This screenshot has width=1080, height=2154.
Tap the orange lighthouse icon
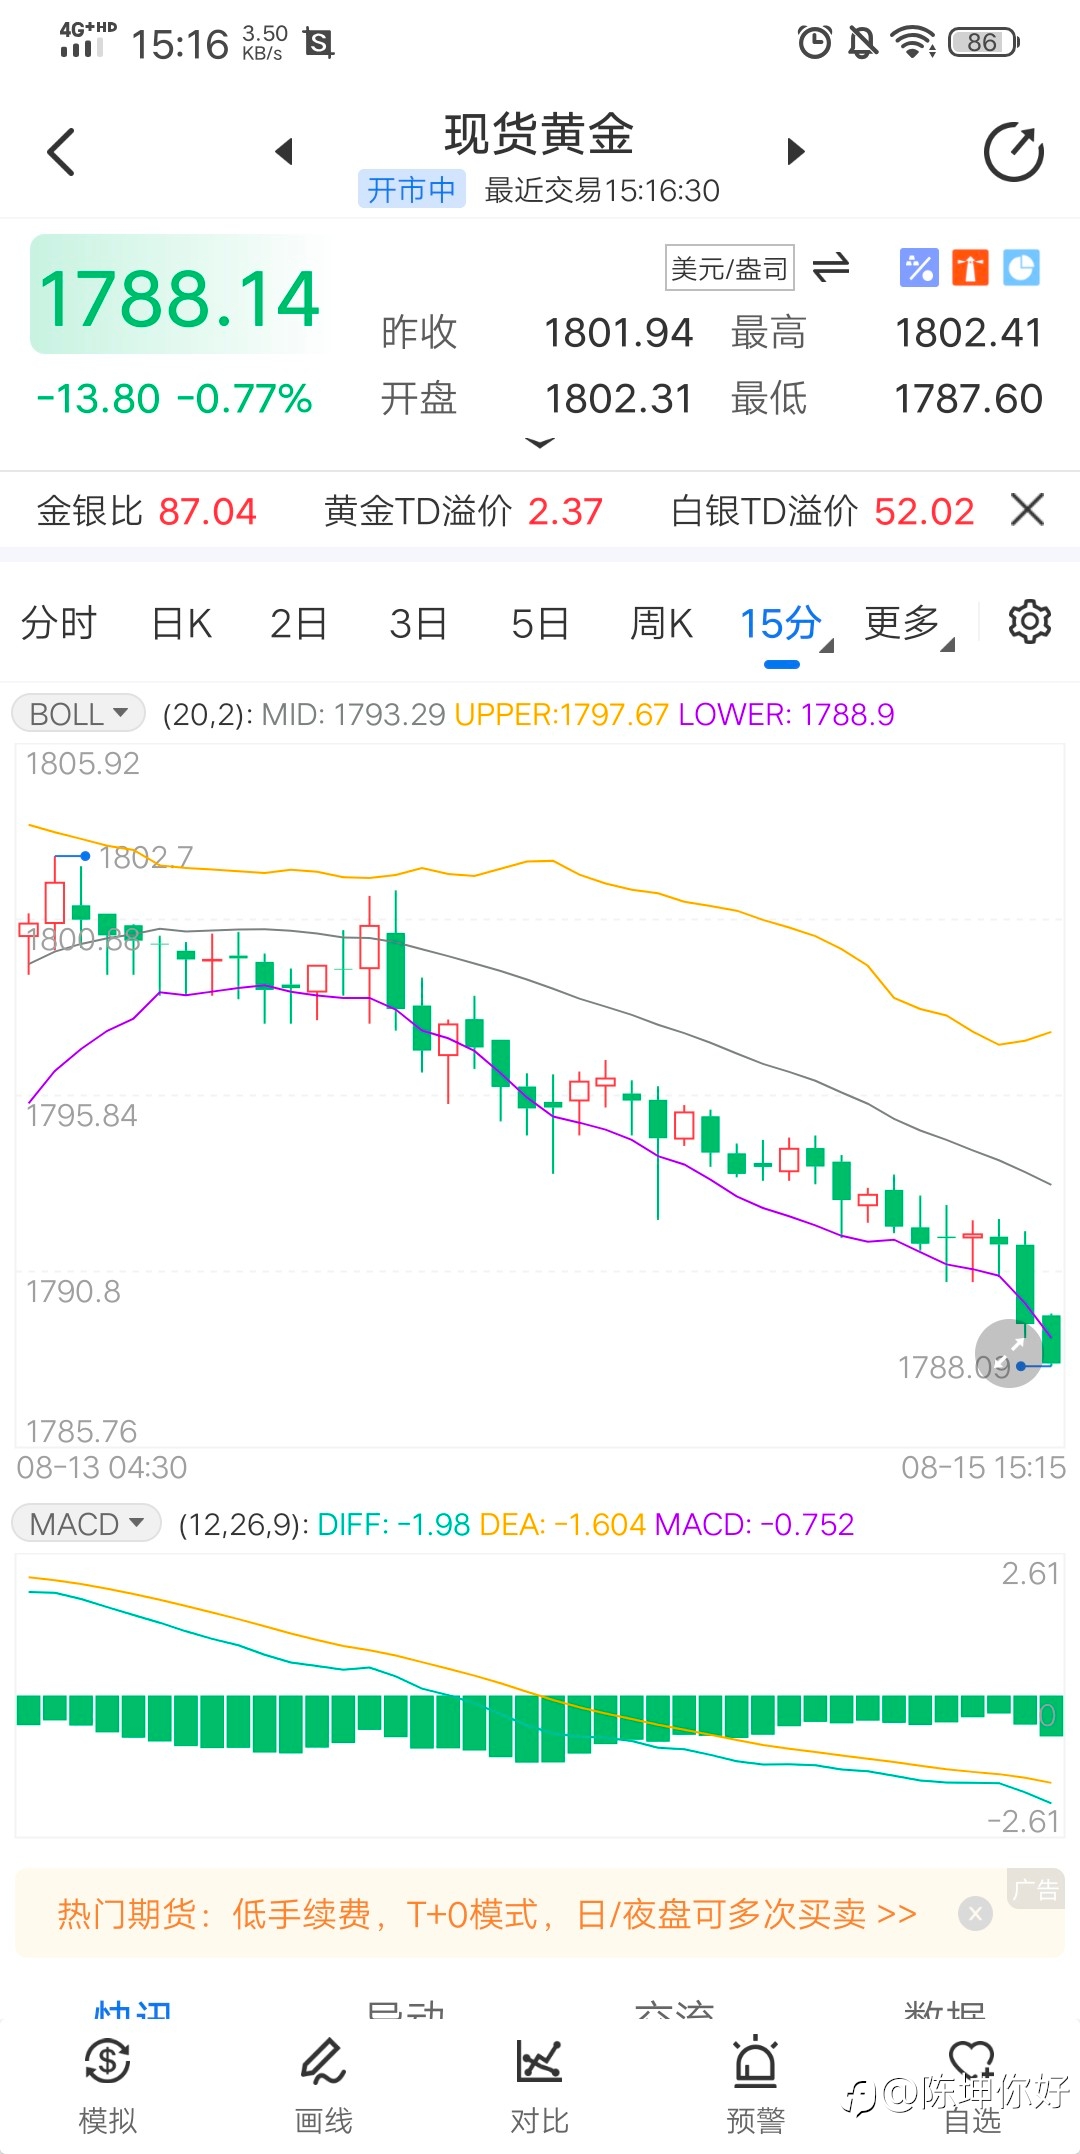click(x=970, y=268)
